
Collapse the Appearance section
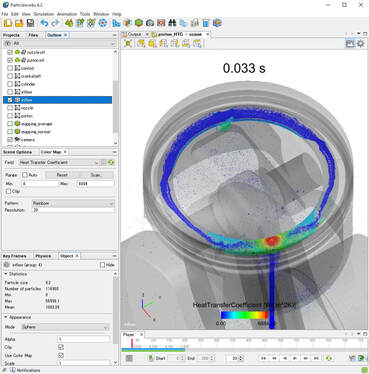coord(6,317)
